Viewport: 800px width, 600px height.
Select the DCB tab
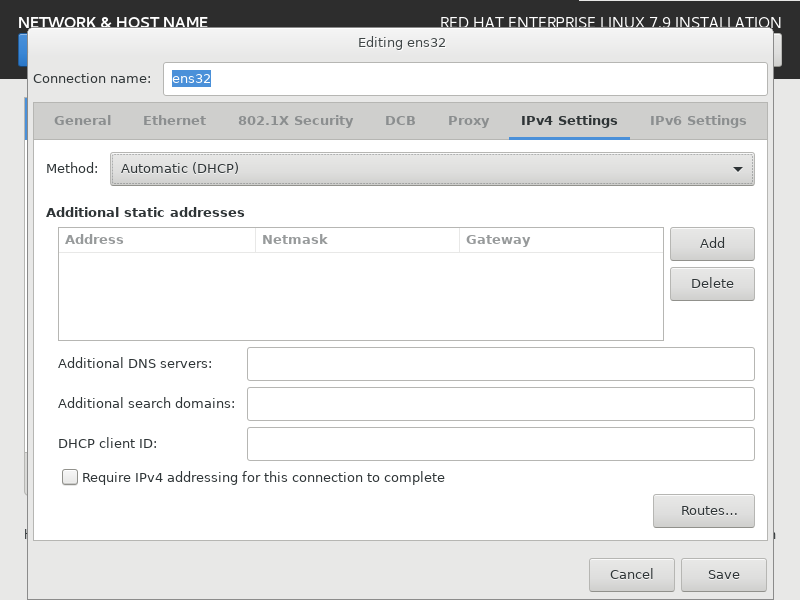tap(400, 120)
